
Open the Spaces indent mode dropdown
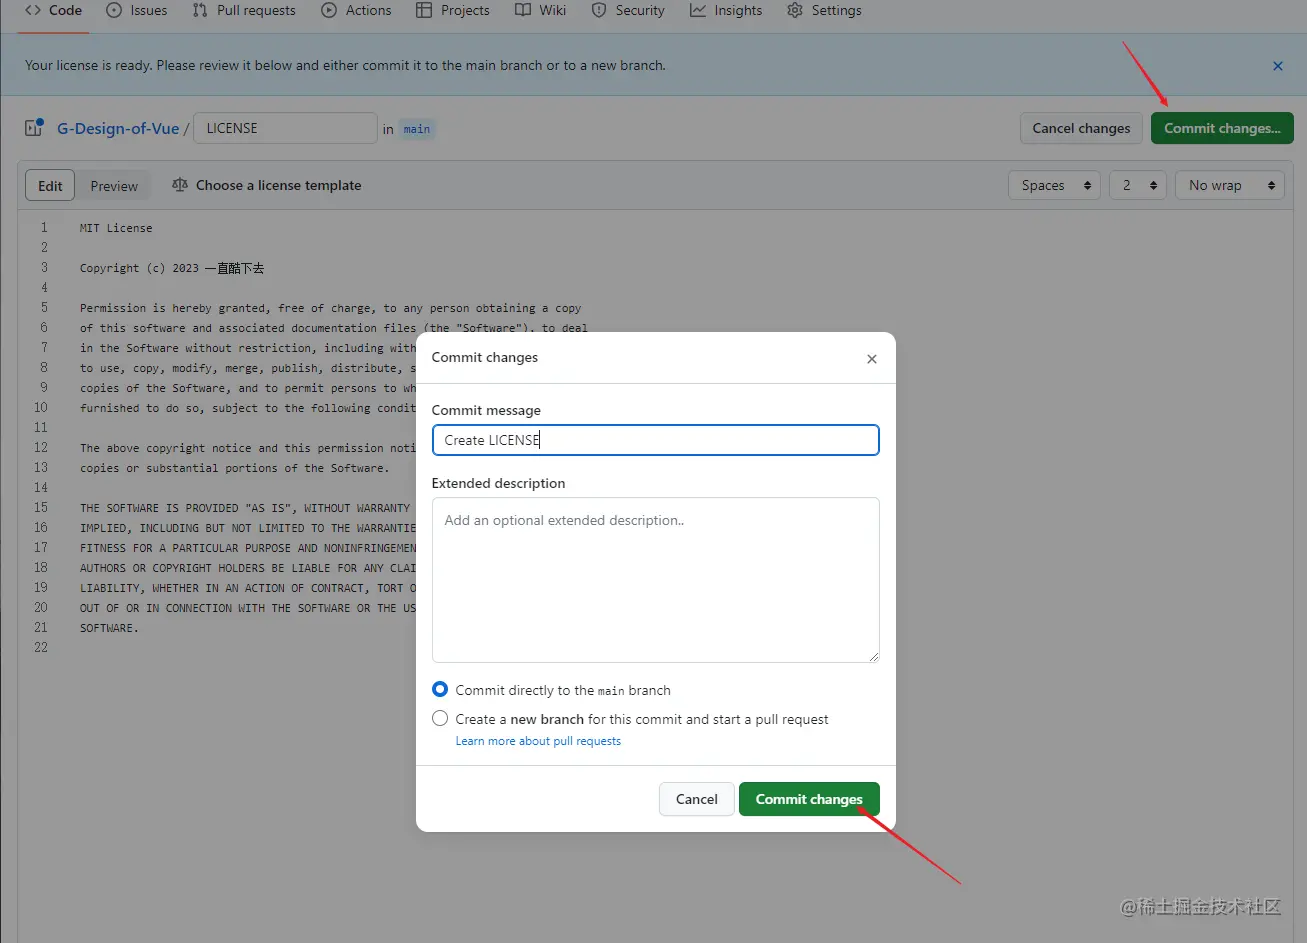1054,185
